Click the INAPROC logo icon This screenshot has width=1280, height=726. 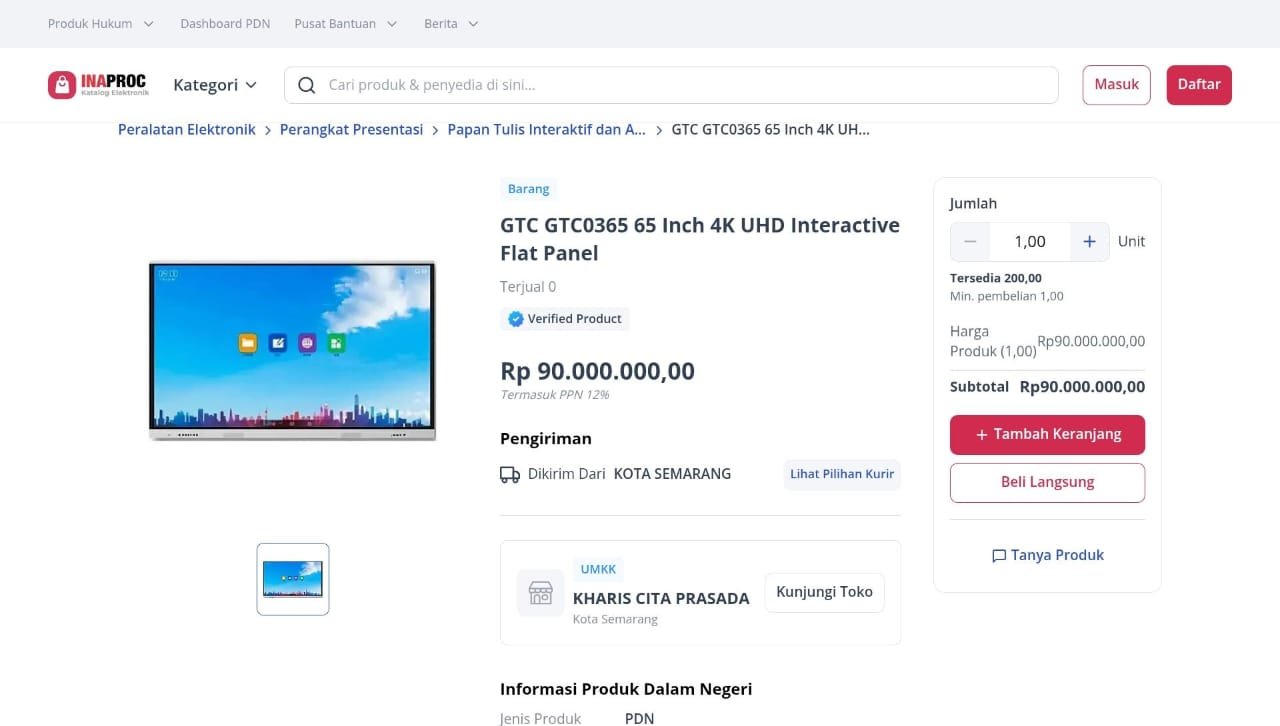coord(62,85)
